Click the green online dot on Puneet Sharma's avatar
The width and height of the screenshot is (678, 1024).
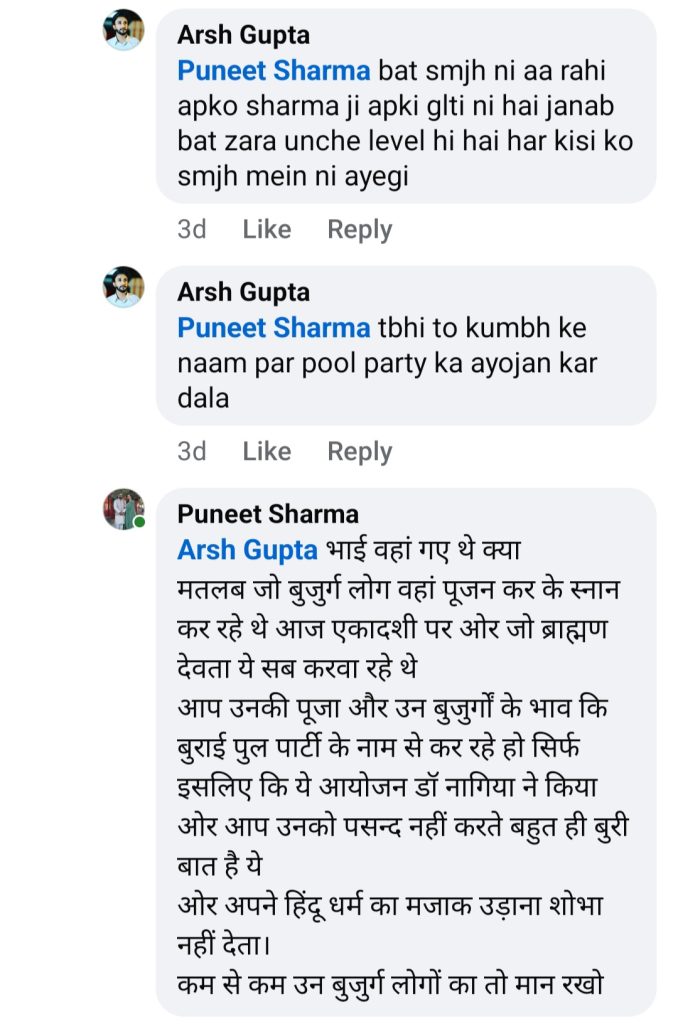(140, 522)
